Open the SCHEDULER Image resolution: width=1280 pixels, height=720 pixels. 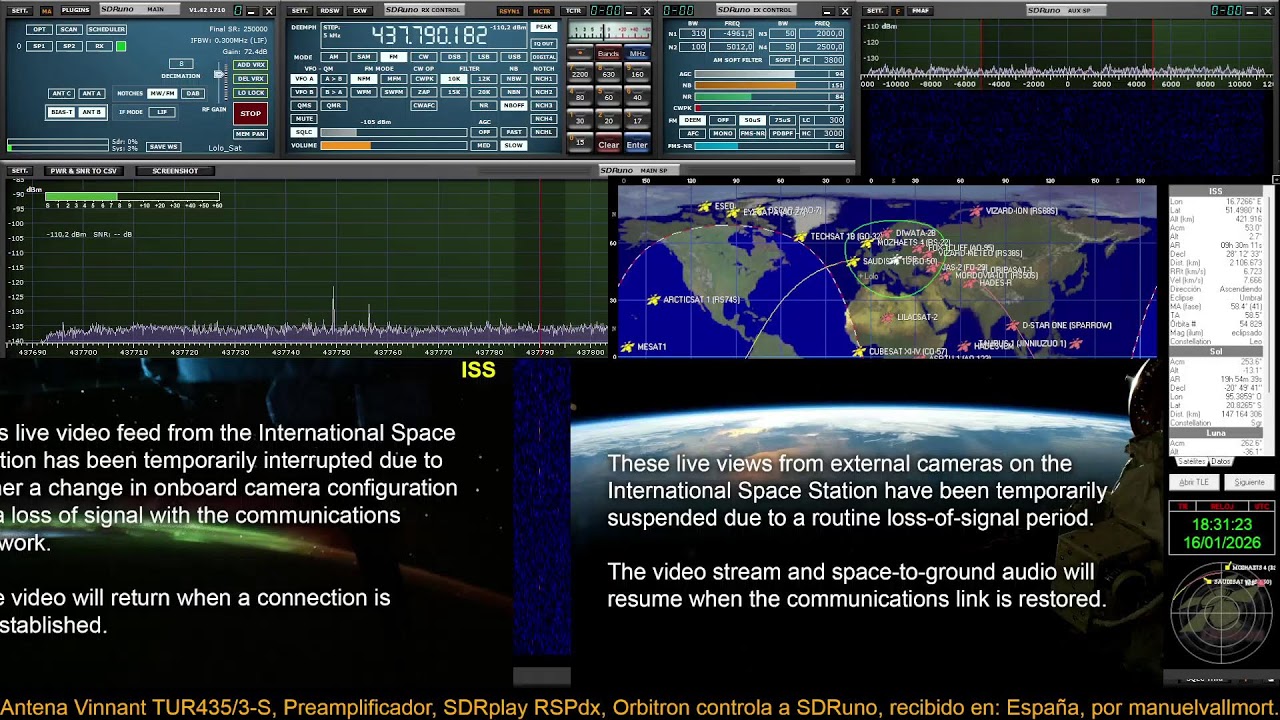[107, 30]
